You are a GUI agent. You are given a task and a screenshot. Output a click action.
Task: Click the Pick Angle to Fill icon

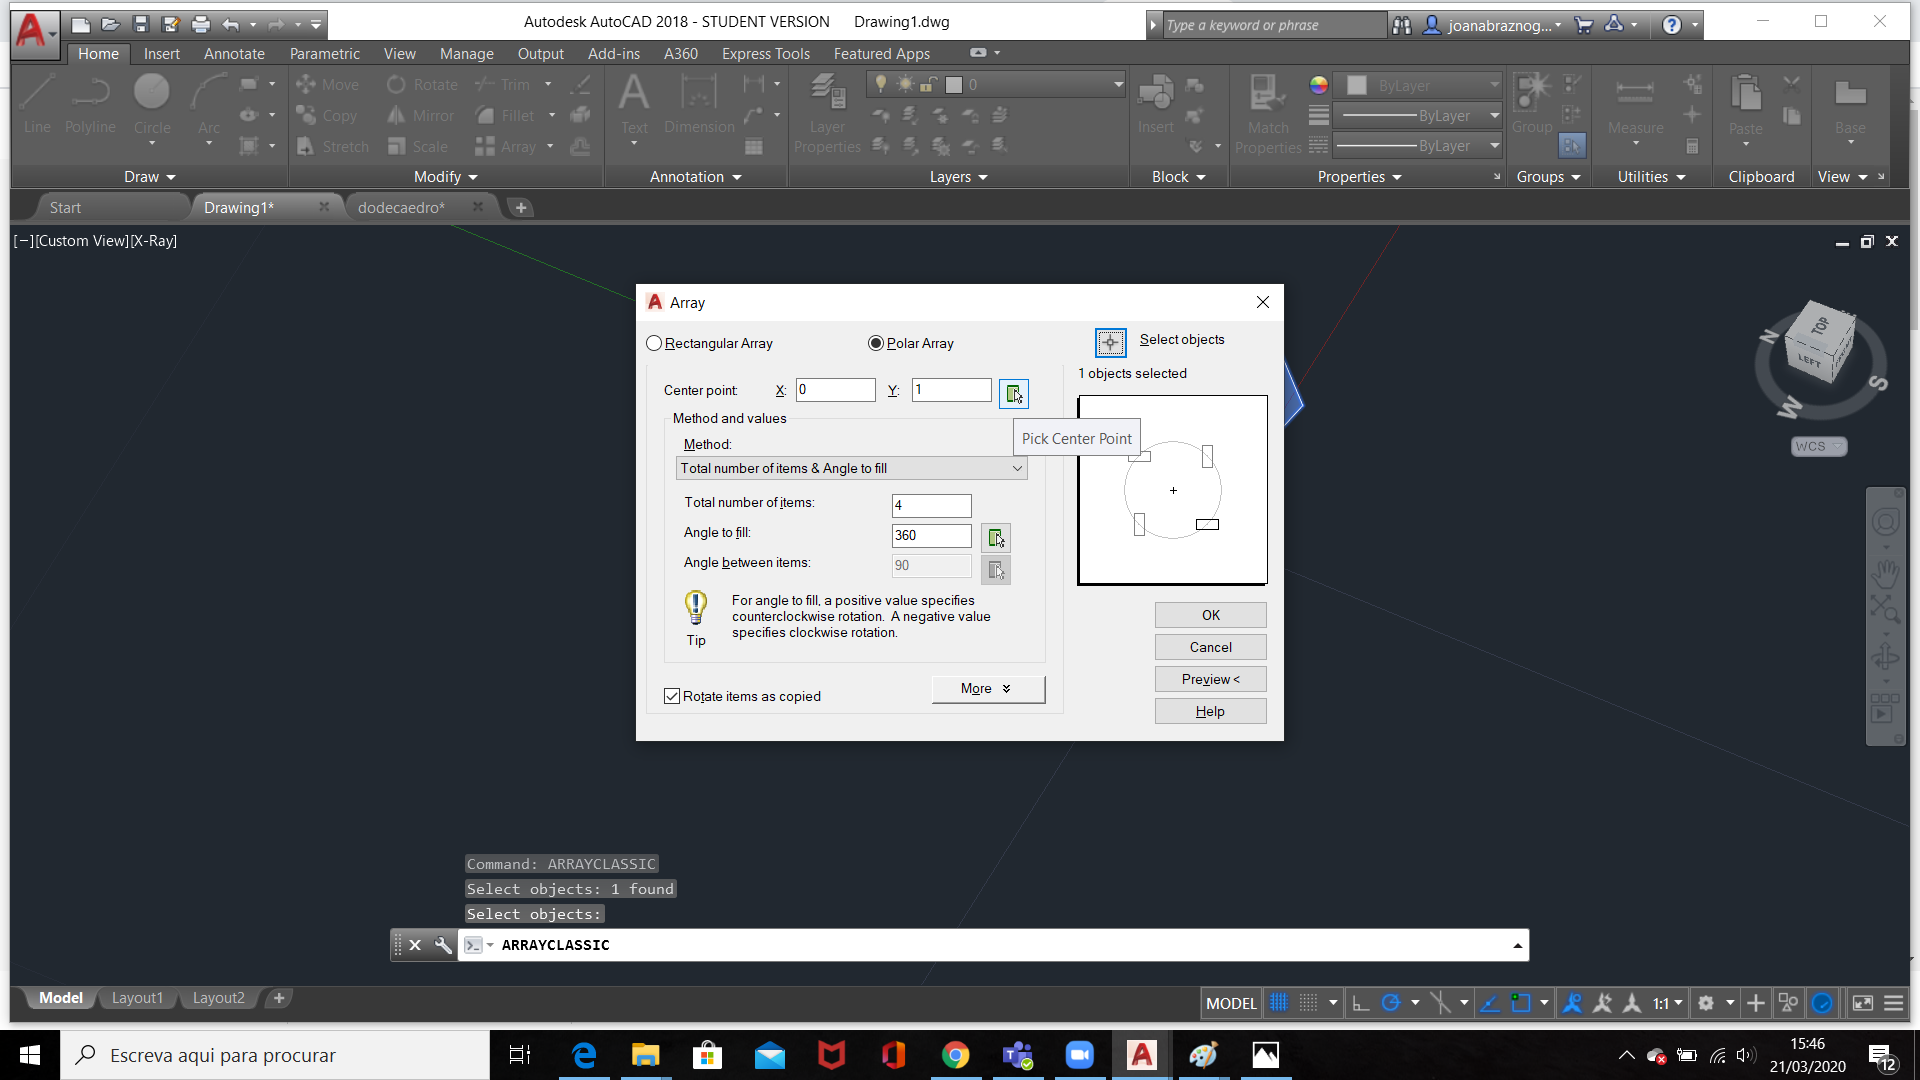pyautogui.click(x=996, y=538)
